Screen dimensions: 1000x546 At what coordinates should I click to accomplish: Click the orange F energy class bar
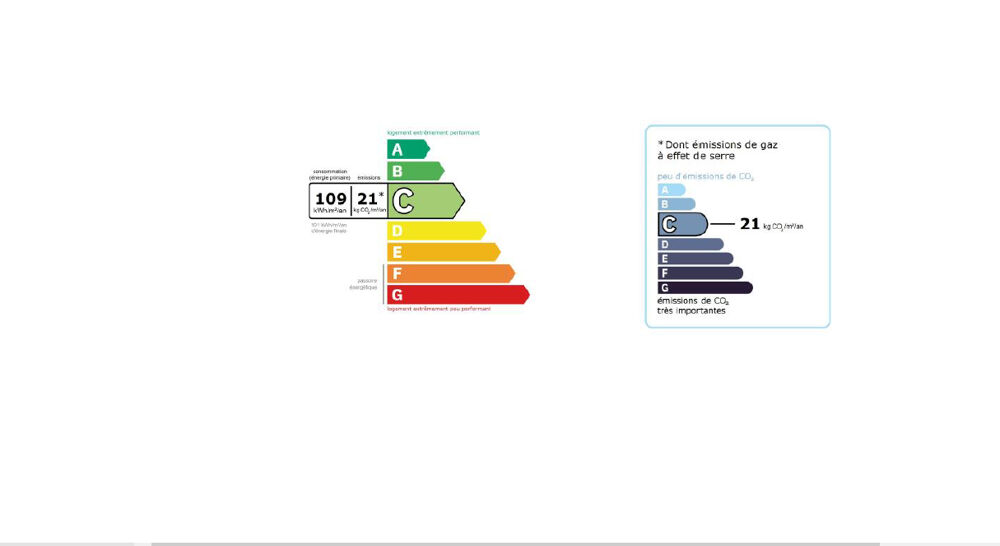tap(451, 274)
